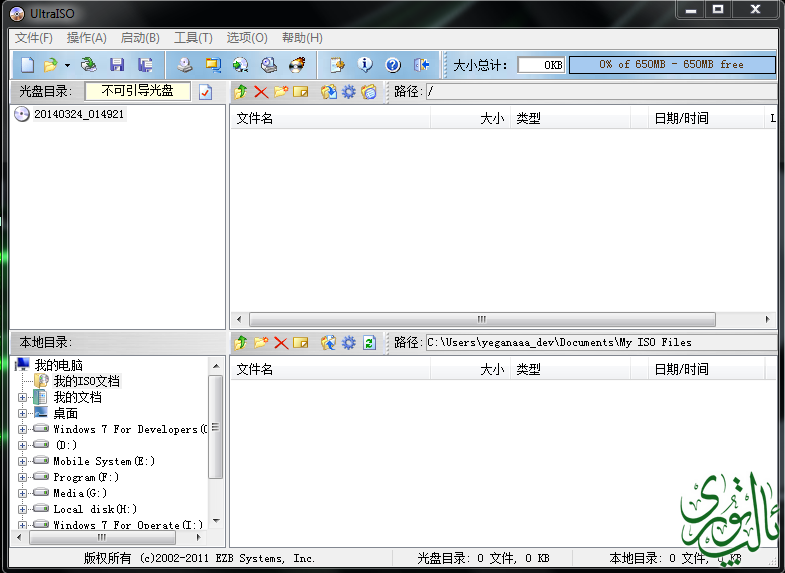Screen dimensions: 785x573
Task: Sort the 本地目录 file list by 大小 column
Action: (x=471, y=370)
